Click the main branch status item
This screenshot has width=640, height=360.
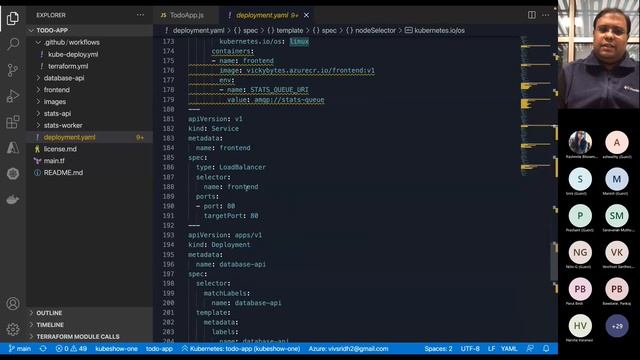[x=20, y=349]
